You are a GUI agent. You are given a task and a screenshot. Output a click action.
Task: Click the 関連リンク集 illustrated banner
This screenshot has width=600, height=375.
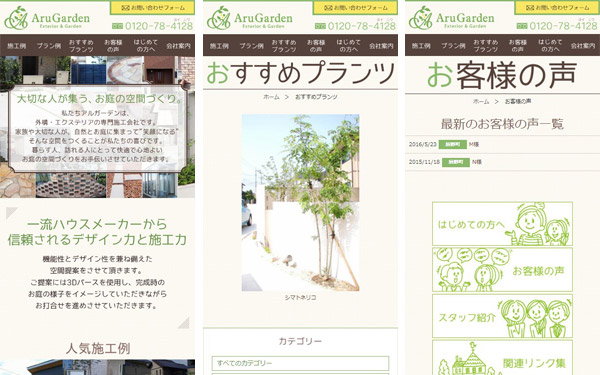pos(502,357)
